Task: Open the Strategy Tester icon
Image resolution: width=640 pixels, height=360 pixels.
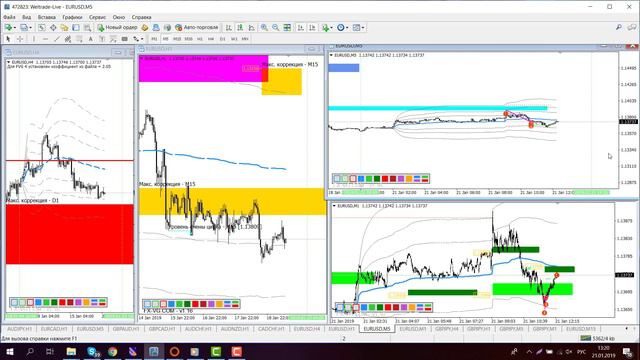Action: tap(87, 28)
